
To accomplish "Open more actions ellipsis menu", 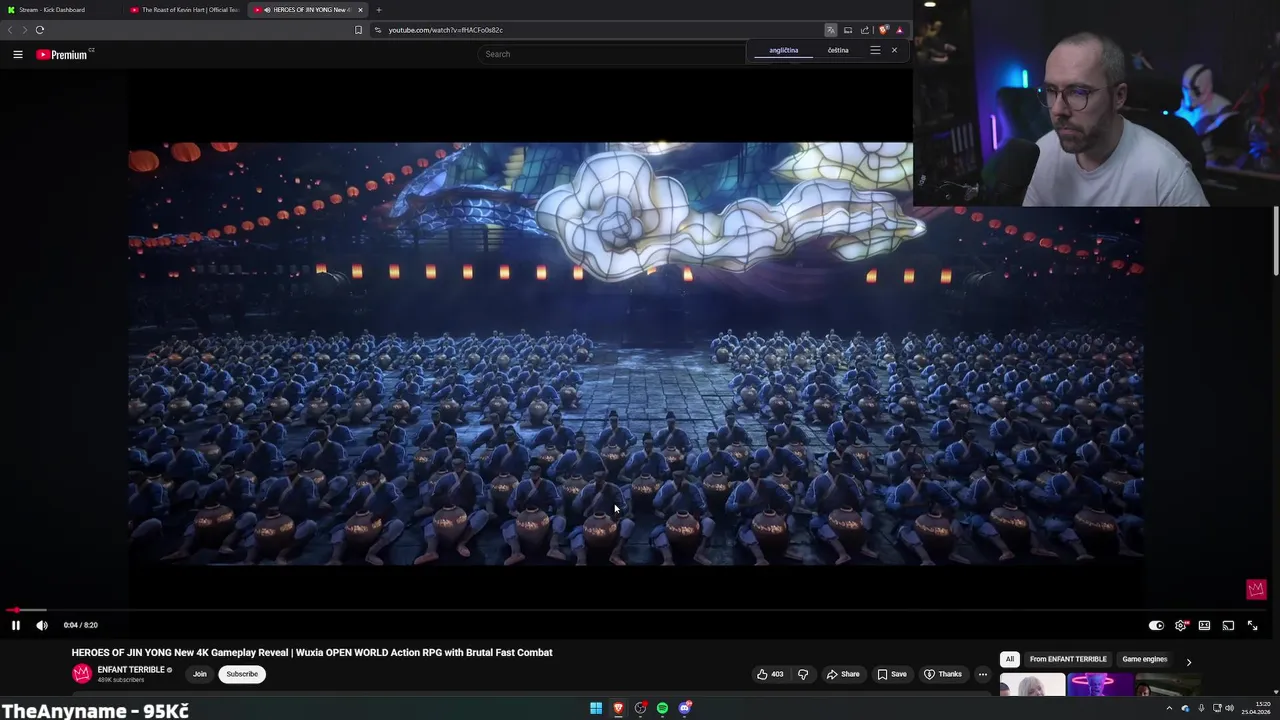I will 983,674.
